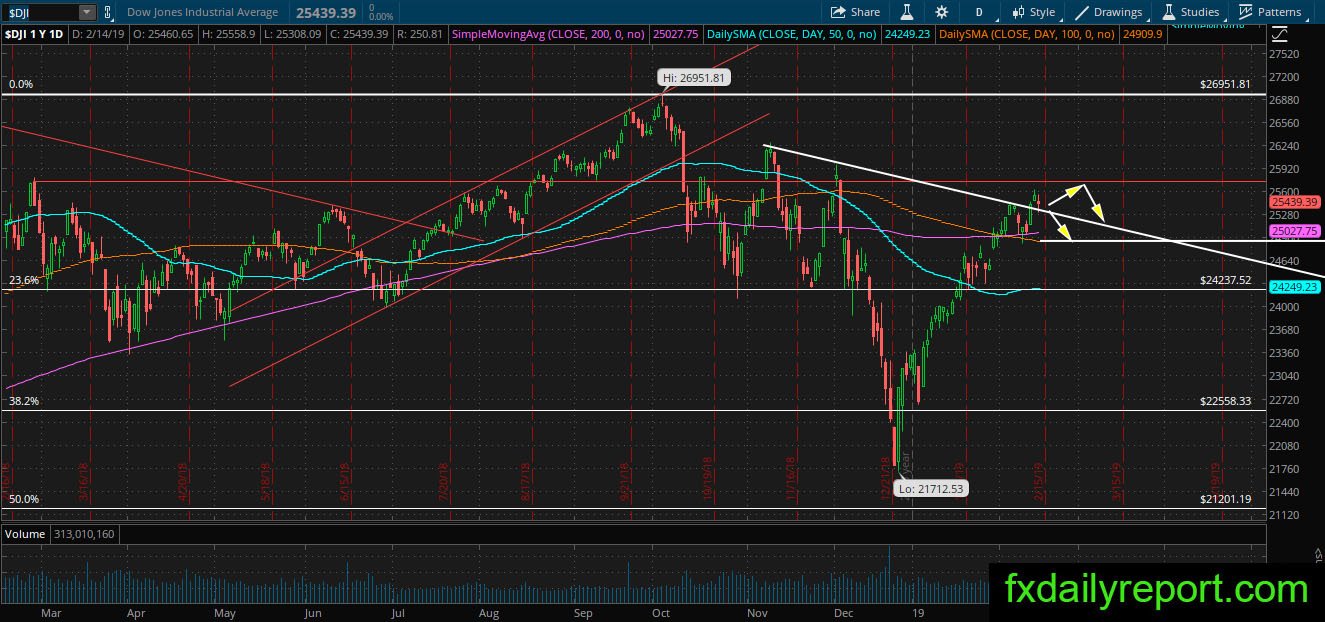Click the Volume subgraph label
Screen dimensions: 1325x622
pos(26,534)
